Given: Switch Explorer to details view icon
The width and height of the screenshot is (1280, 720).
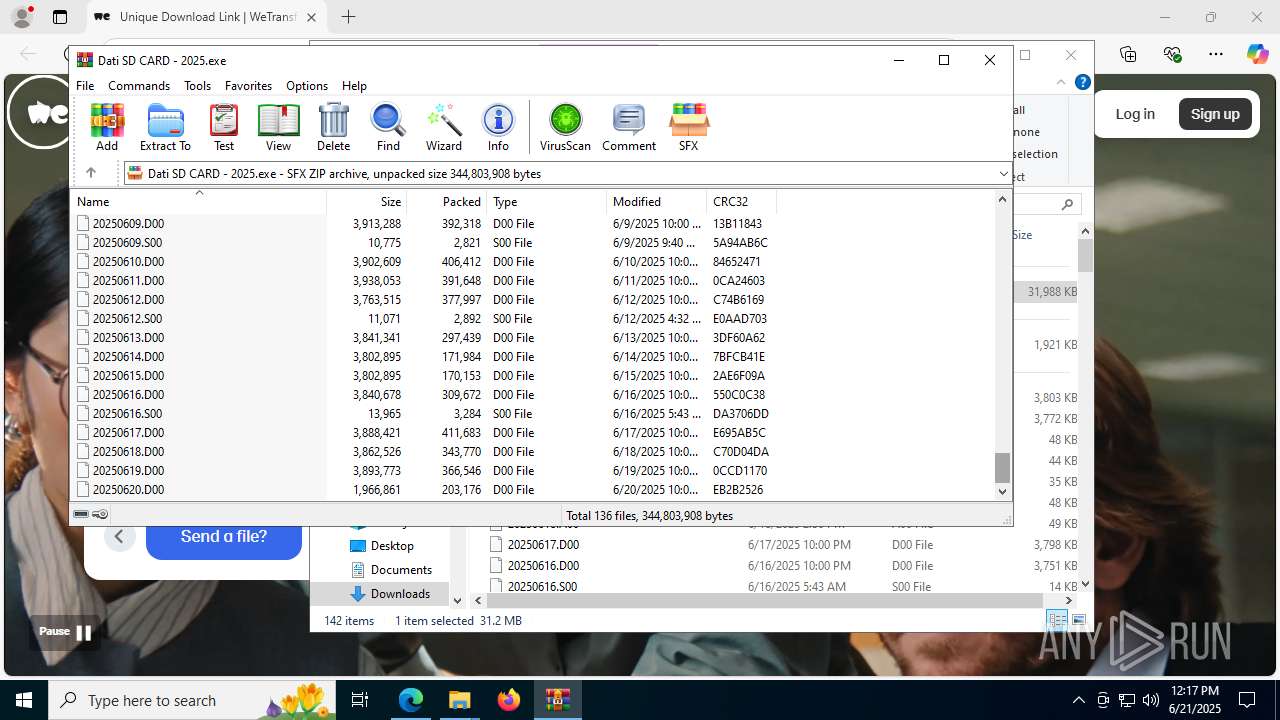Looking at the screenshot, I should click(x=1057, y=621).
